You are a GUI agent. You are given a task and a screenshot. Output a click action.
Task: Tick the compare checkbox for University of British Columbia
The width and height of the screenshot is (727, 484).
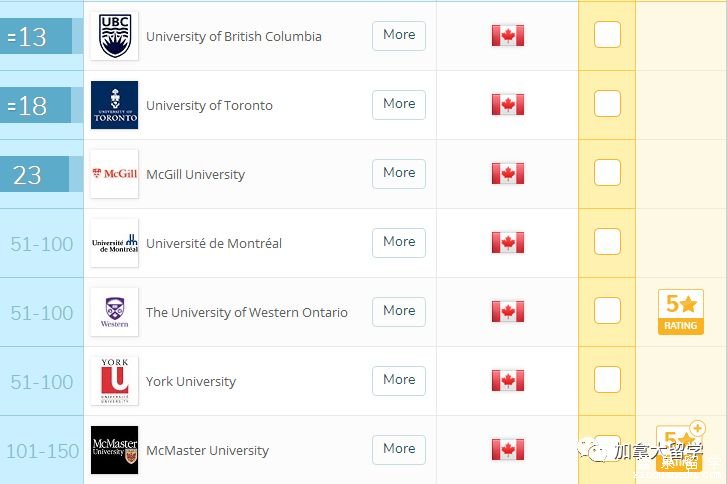(607, 35)
